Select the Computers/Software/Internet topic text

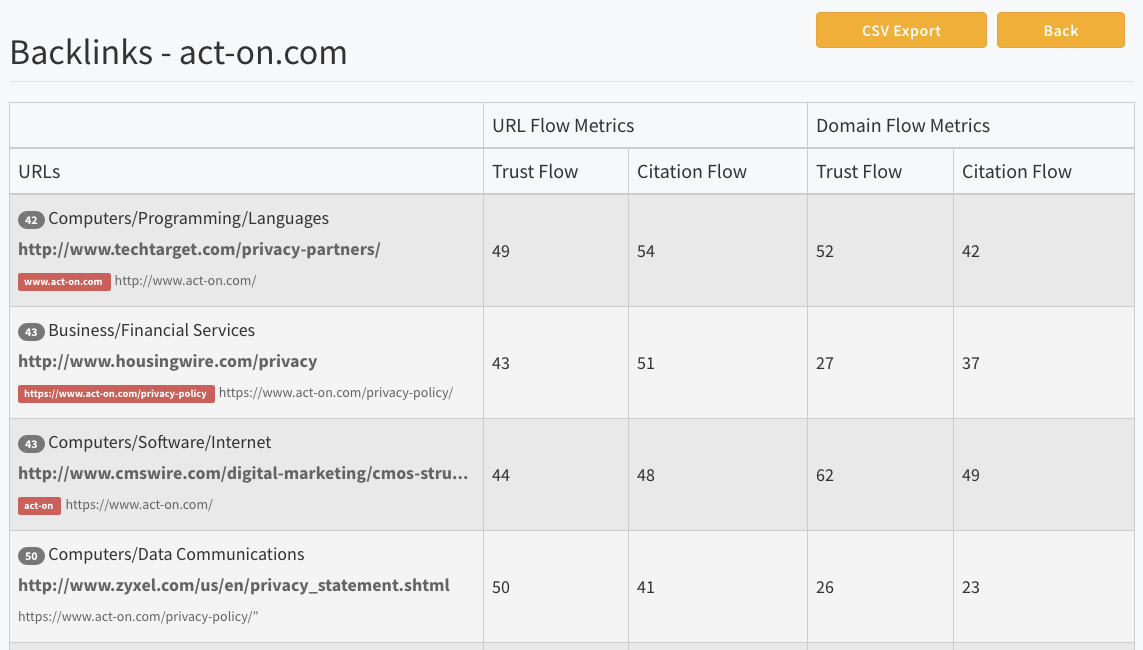[x=160, y=442]
